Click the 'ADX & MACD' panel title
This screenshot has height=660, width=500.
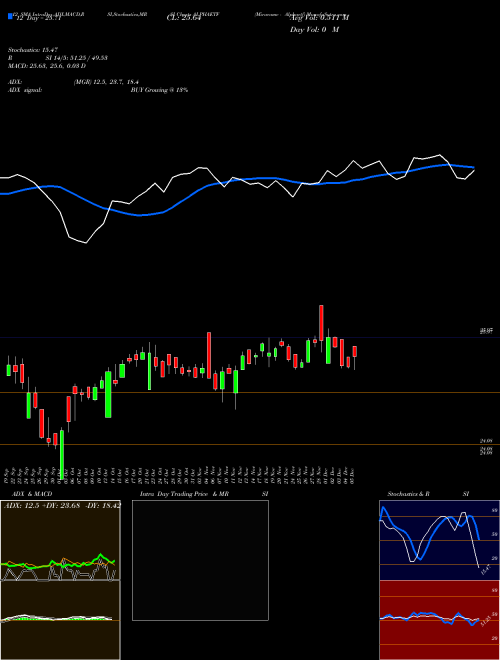pyautogui.click(x=32, y=494)
